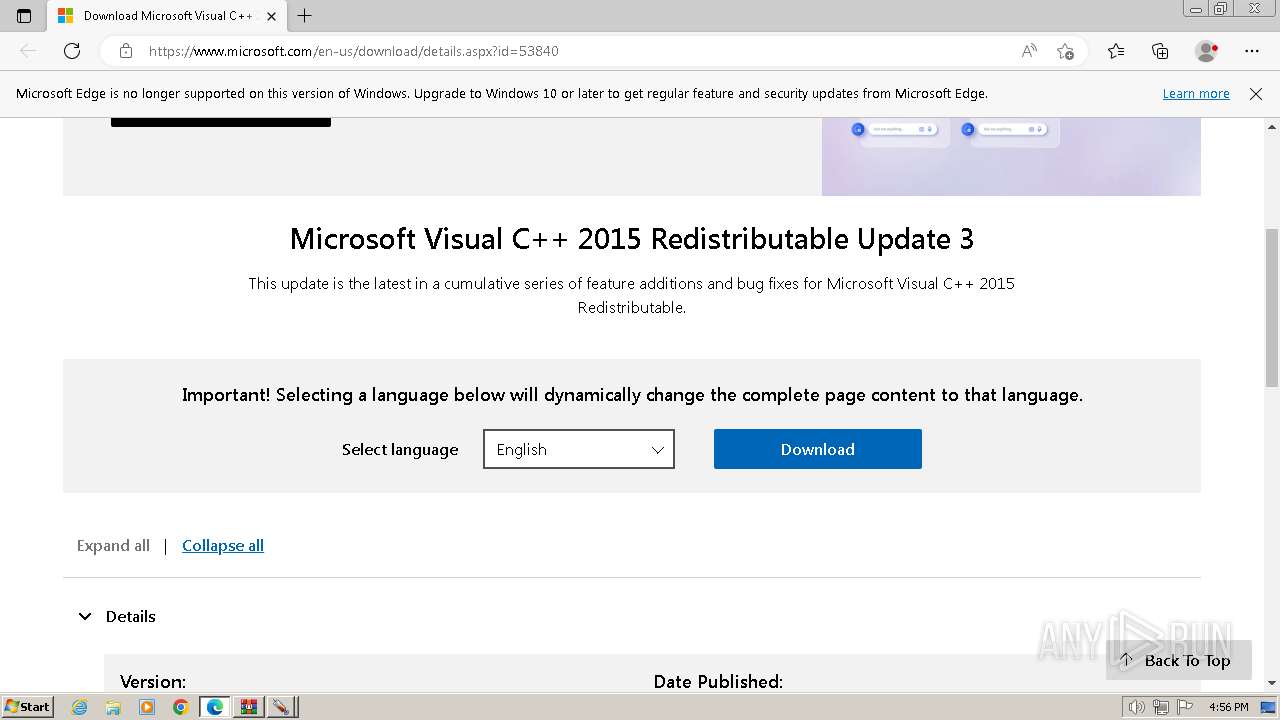Collapse the Details section chevron
The image size is (1280, 720).
click(x=85, y=617)
